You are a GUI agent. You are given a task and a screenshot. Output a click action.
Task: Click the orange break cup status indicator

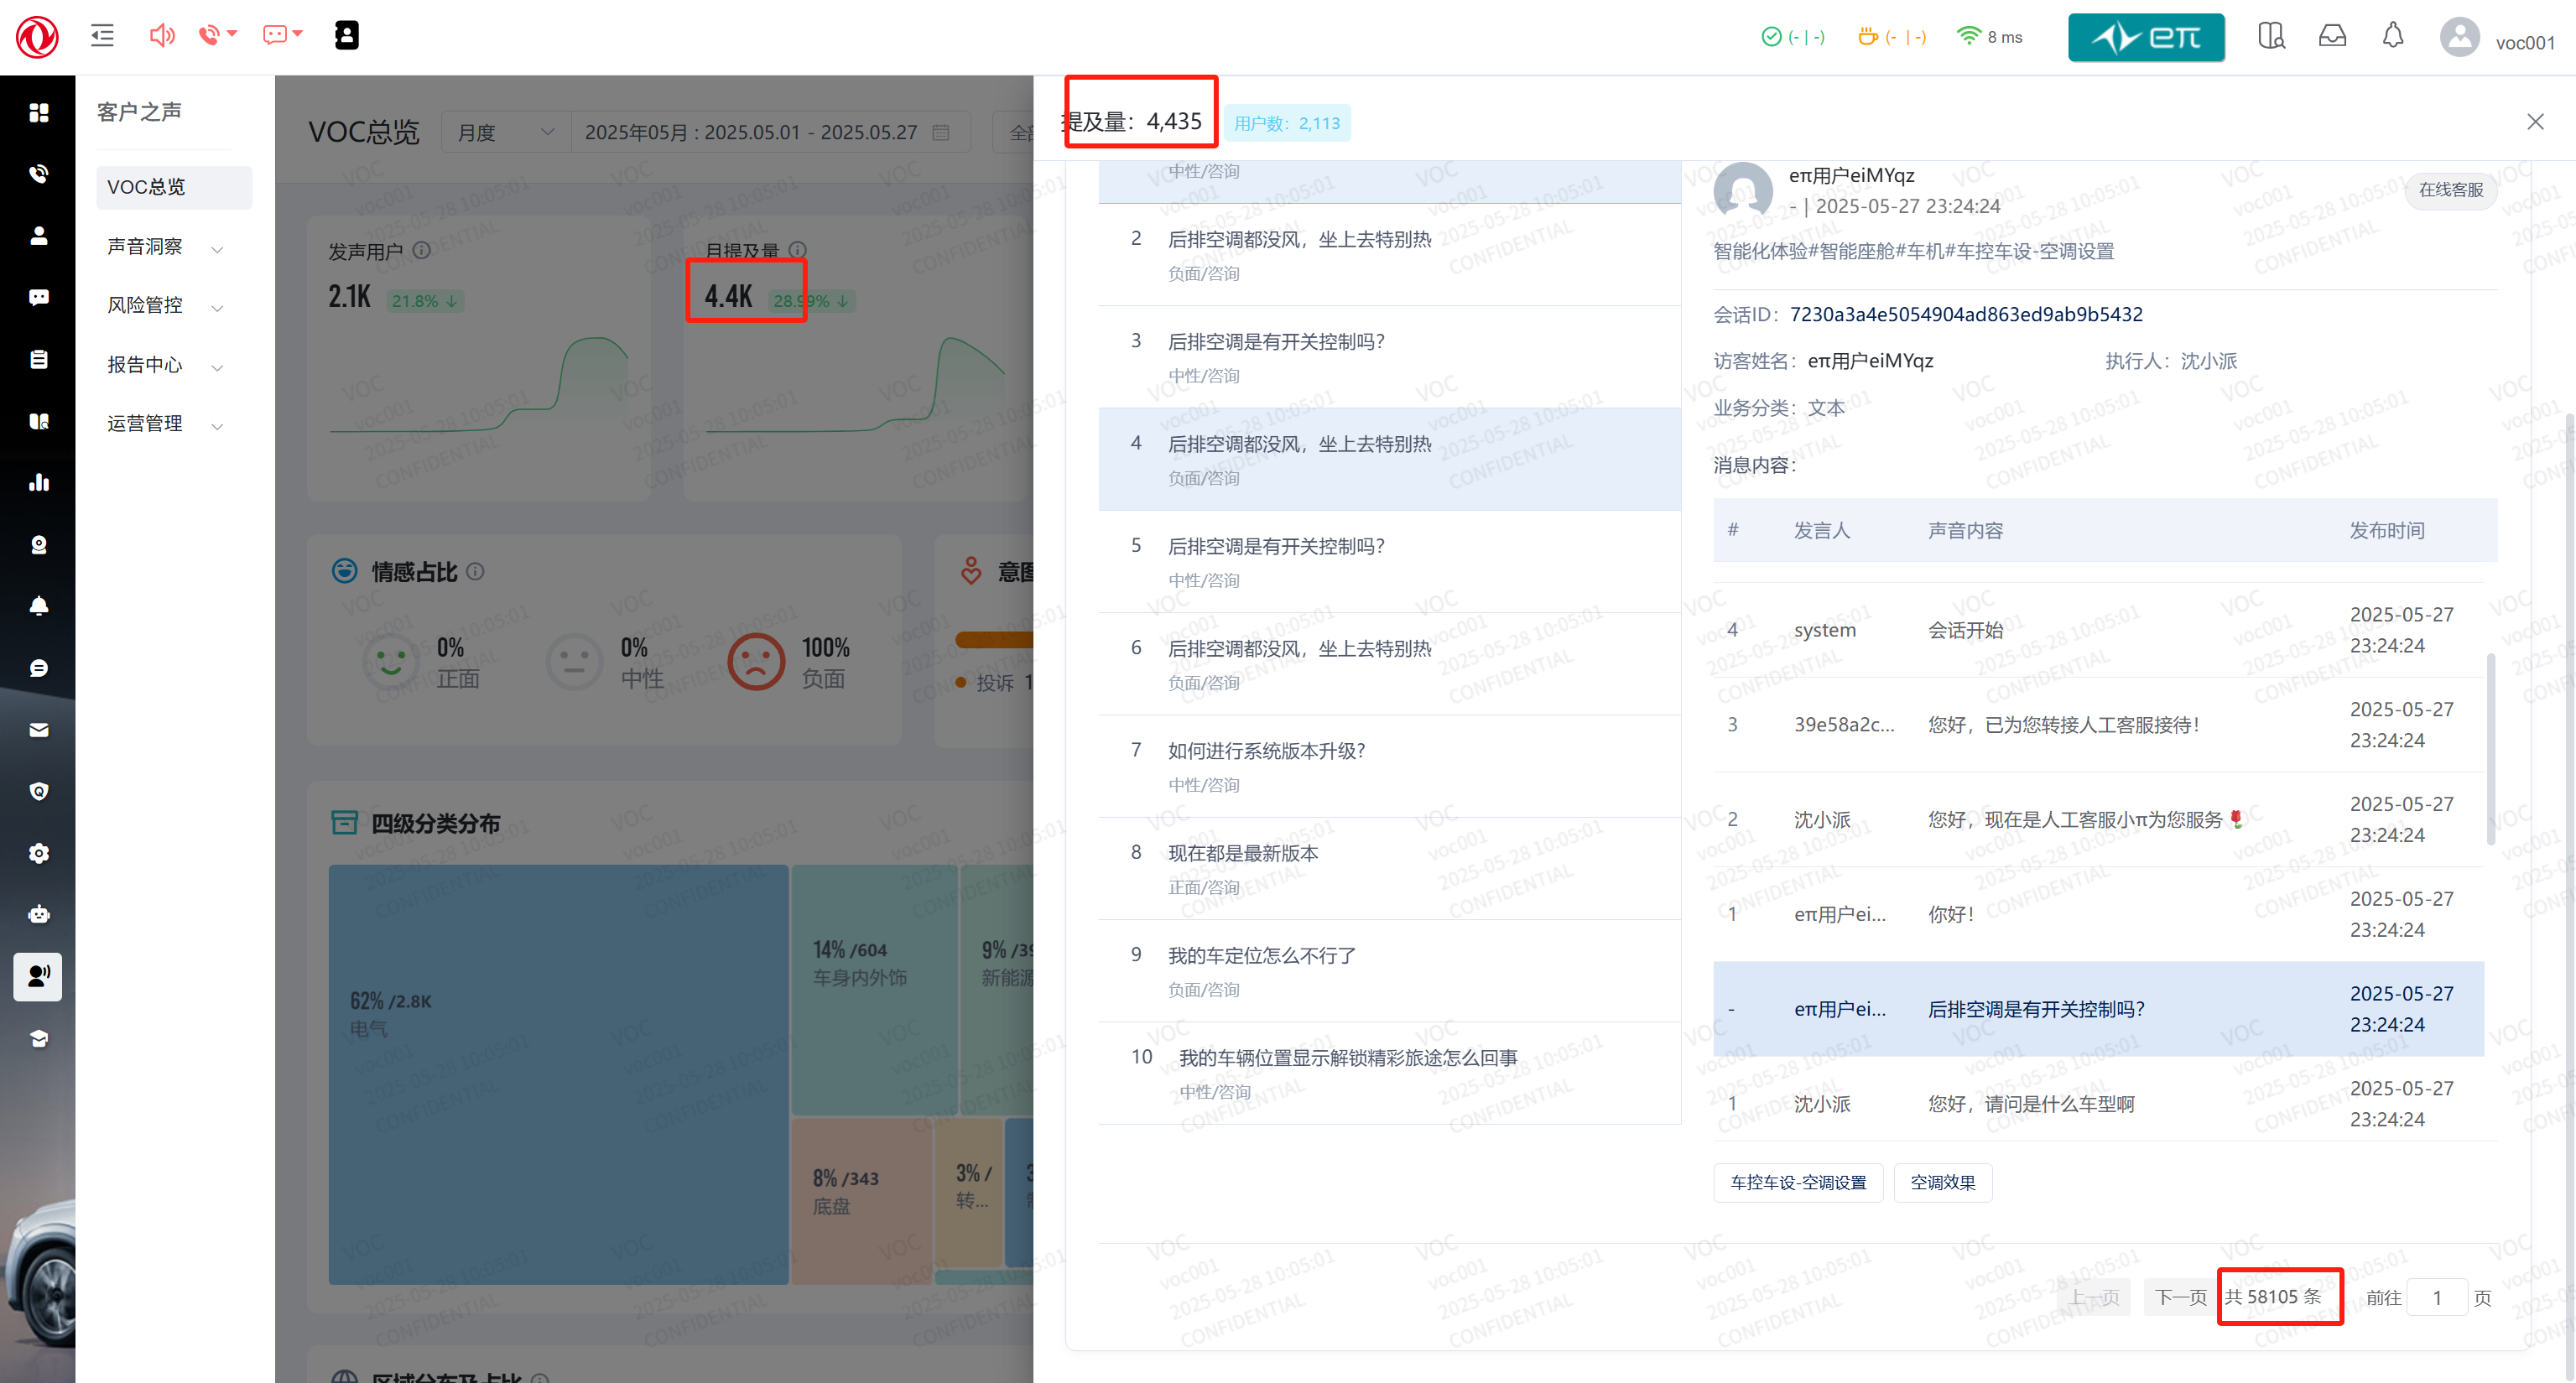pos(1892,37)
